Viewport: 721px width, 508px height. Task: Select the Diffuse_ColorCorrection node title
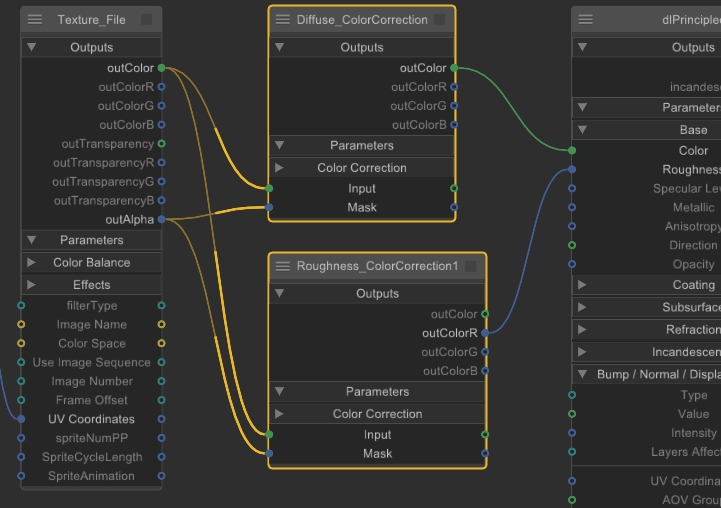(x=362, y=20)
